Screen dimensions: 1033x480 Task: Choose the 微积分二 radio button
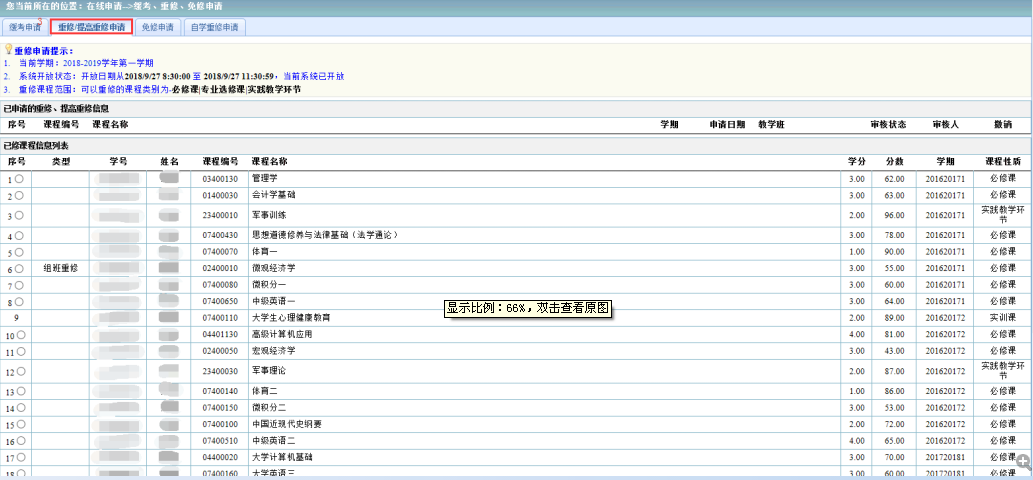(x=19, y=408)
